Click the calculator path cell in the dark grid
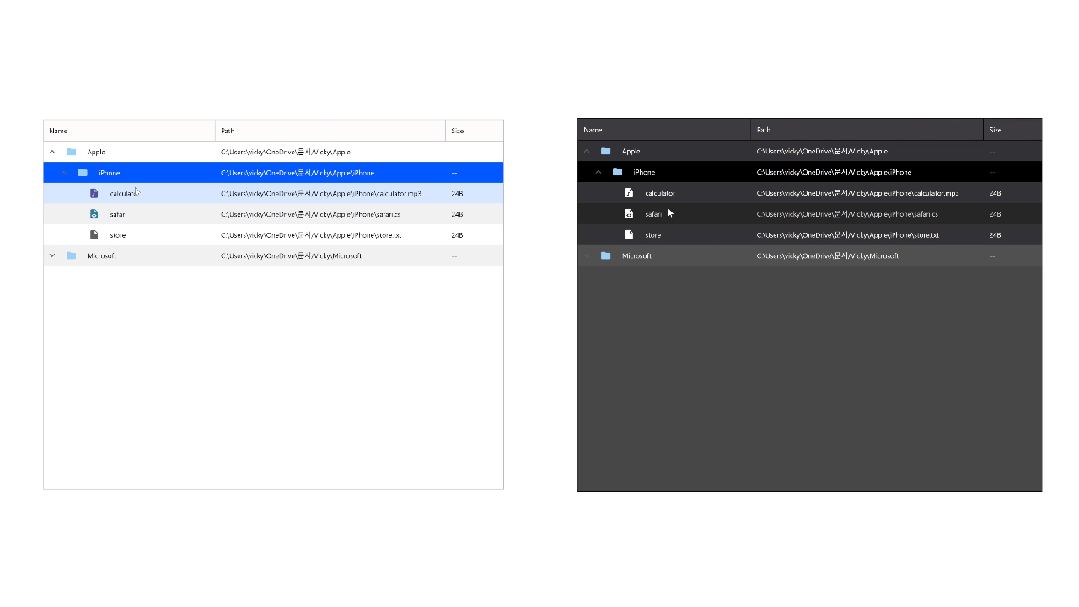 [x=867, y=193]
